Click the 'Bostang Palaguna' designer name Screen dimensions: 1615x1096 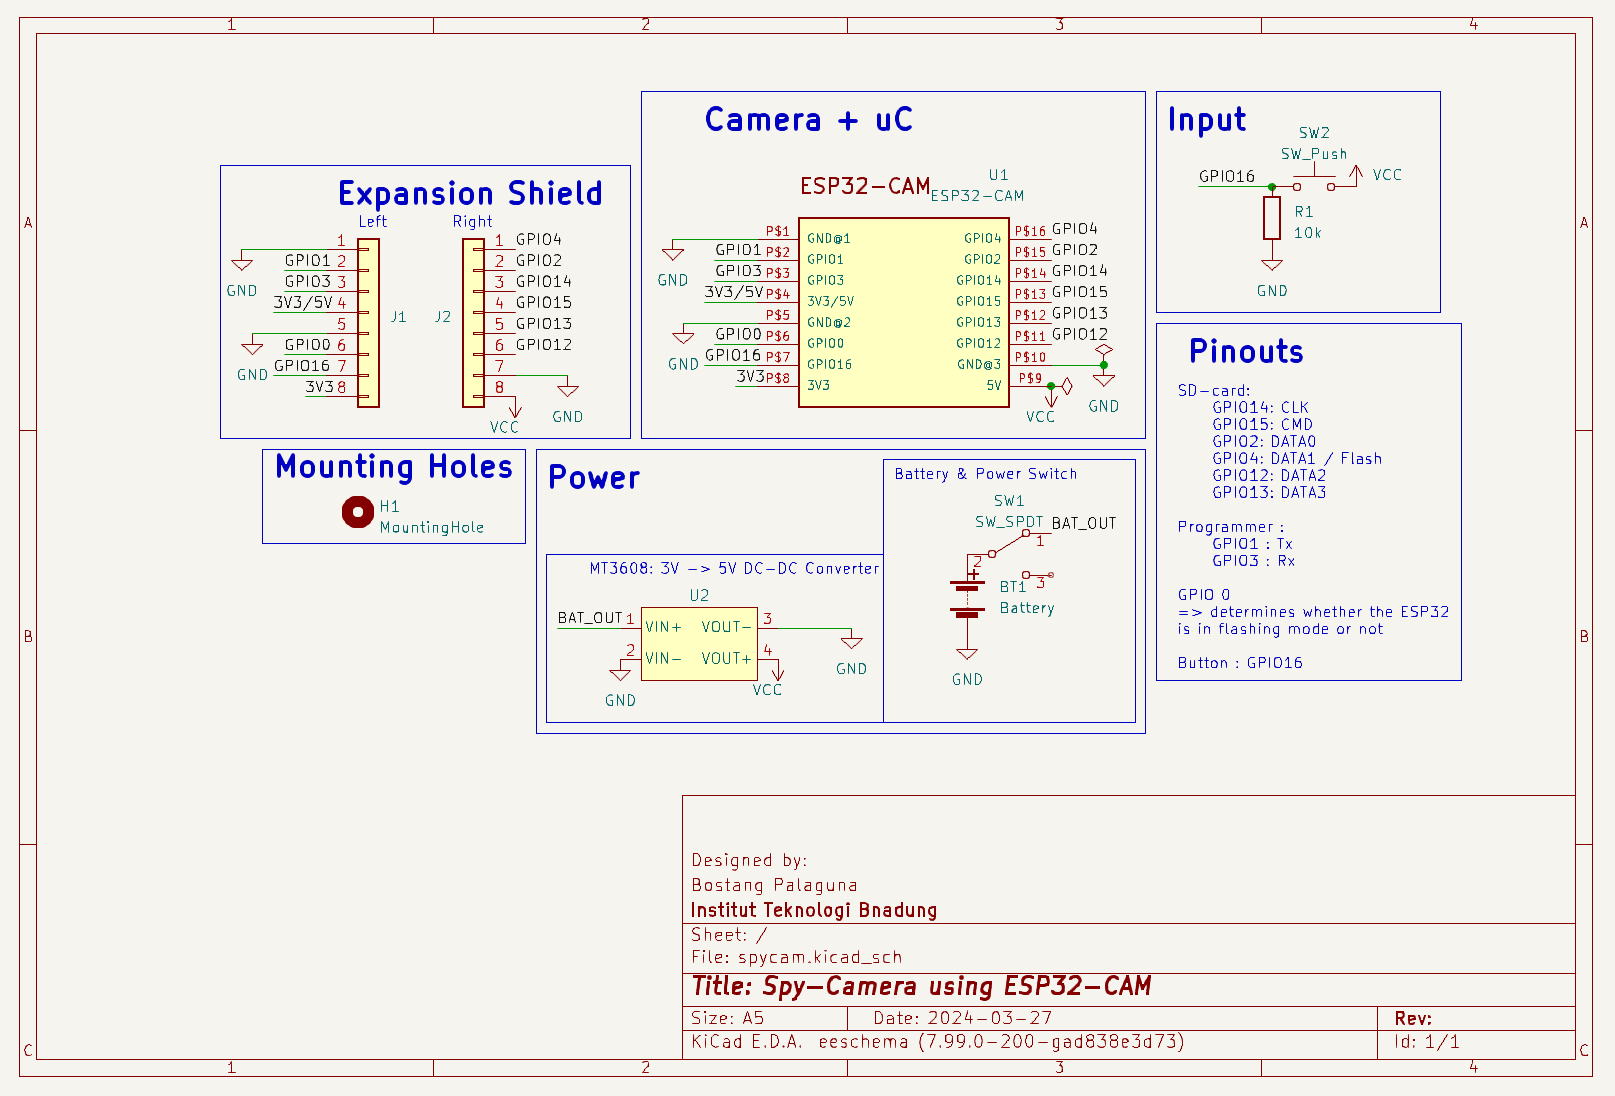tap(774, 885)
